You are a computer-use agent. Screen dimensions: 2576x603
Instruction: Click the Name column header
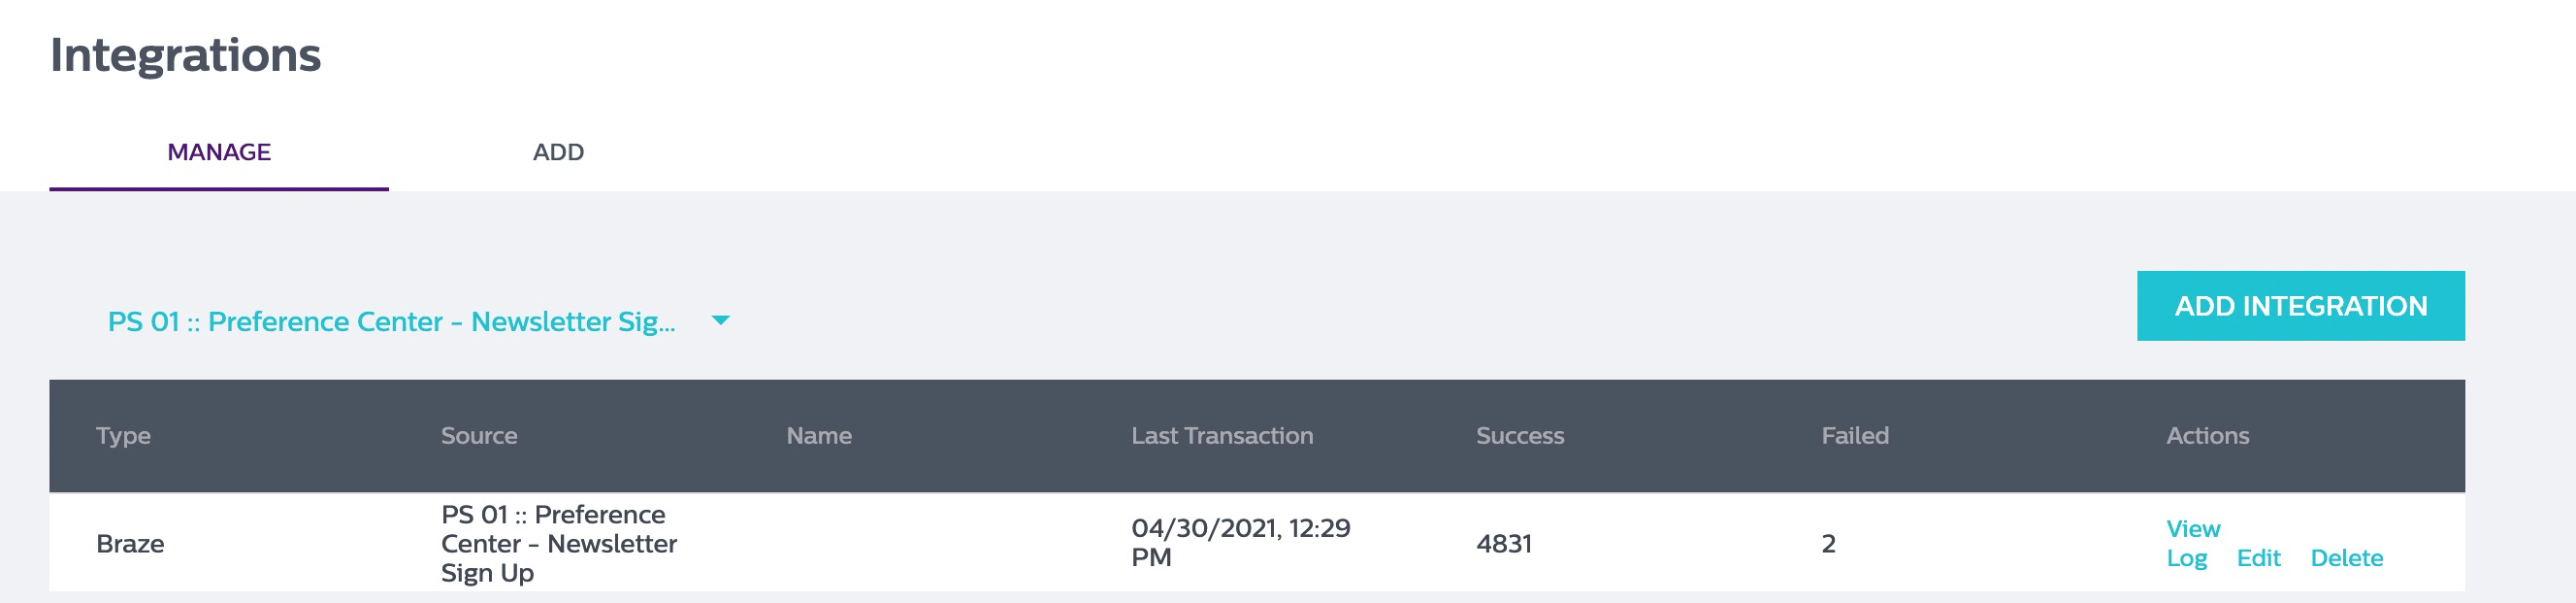[x=819, y=436]
